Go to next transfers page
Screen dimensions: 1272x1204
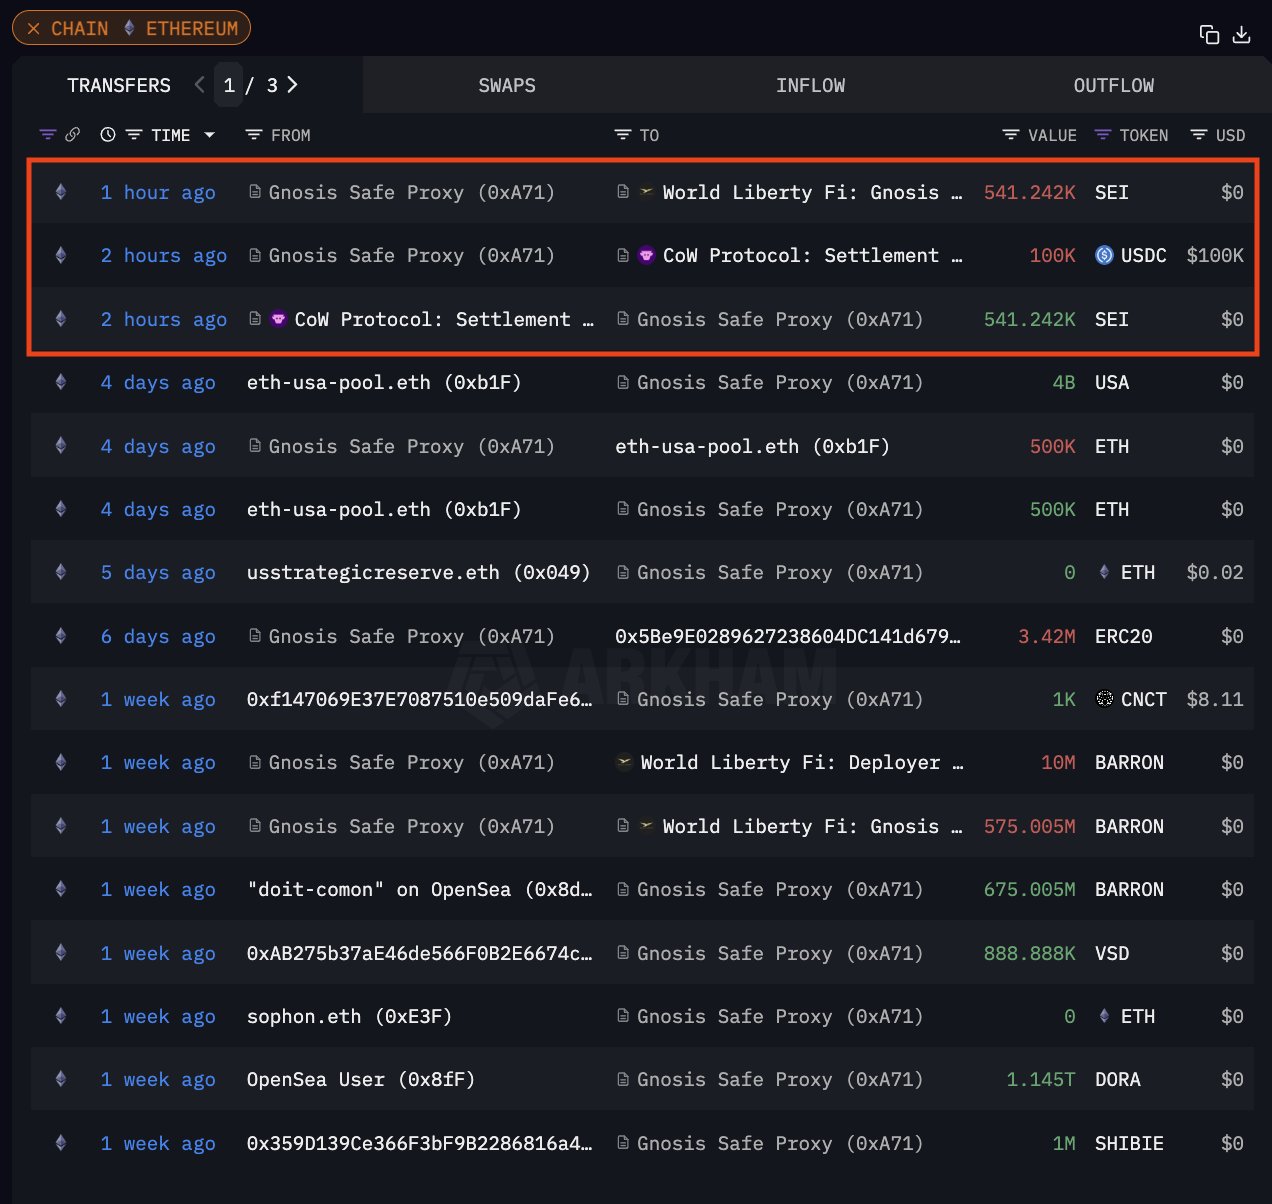[x=292, y=85]
